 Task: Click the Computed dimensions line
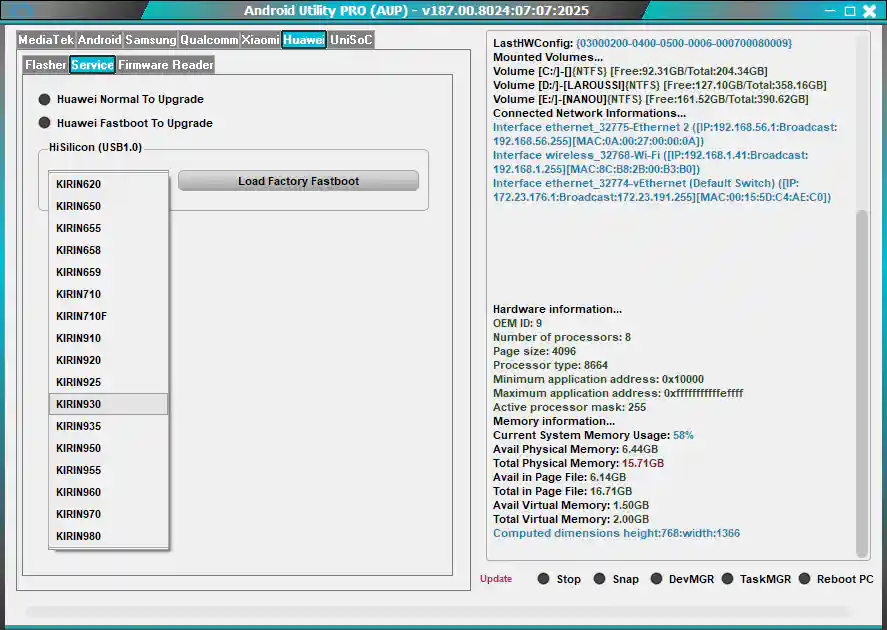[x=616, y=533]
